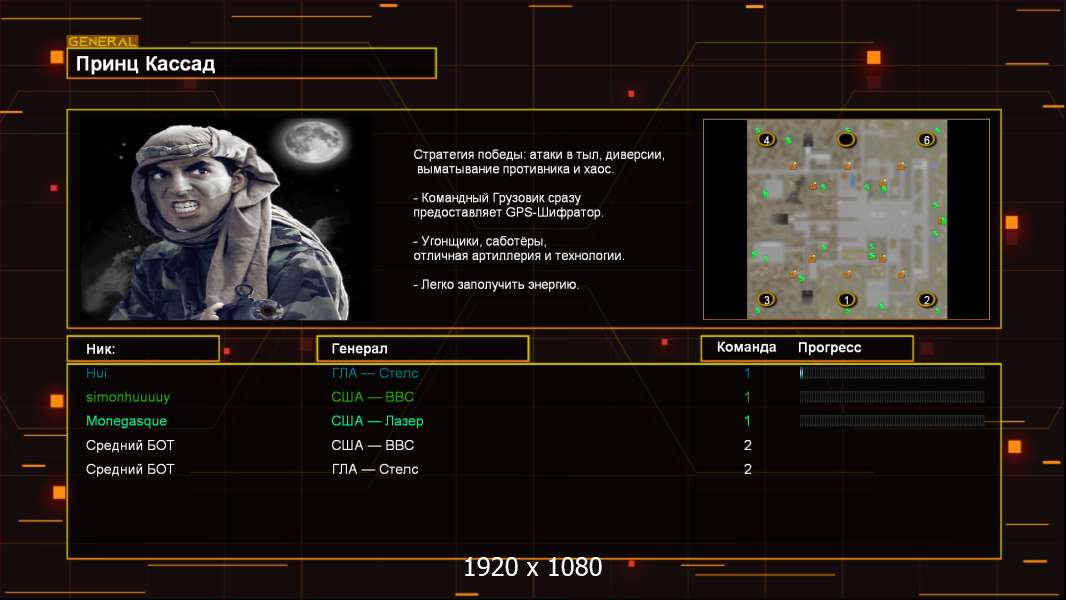Click Monegasque's loading progress bar
This screenshot has height=600, width=1066.
tap(892, 421)
